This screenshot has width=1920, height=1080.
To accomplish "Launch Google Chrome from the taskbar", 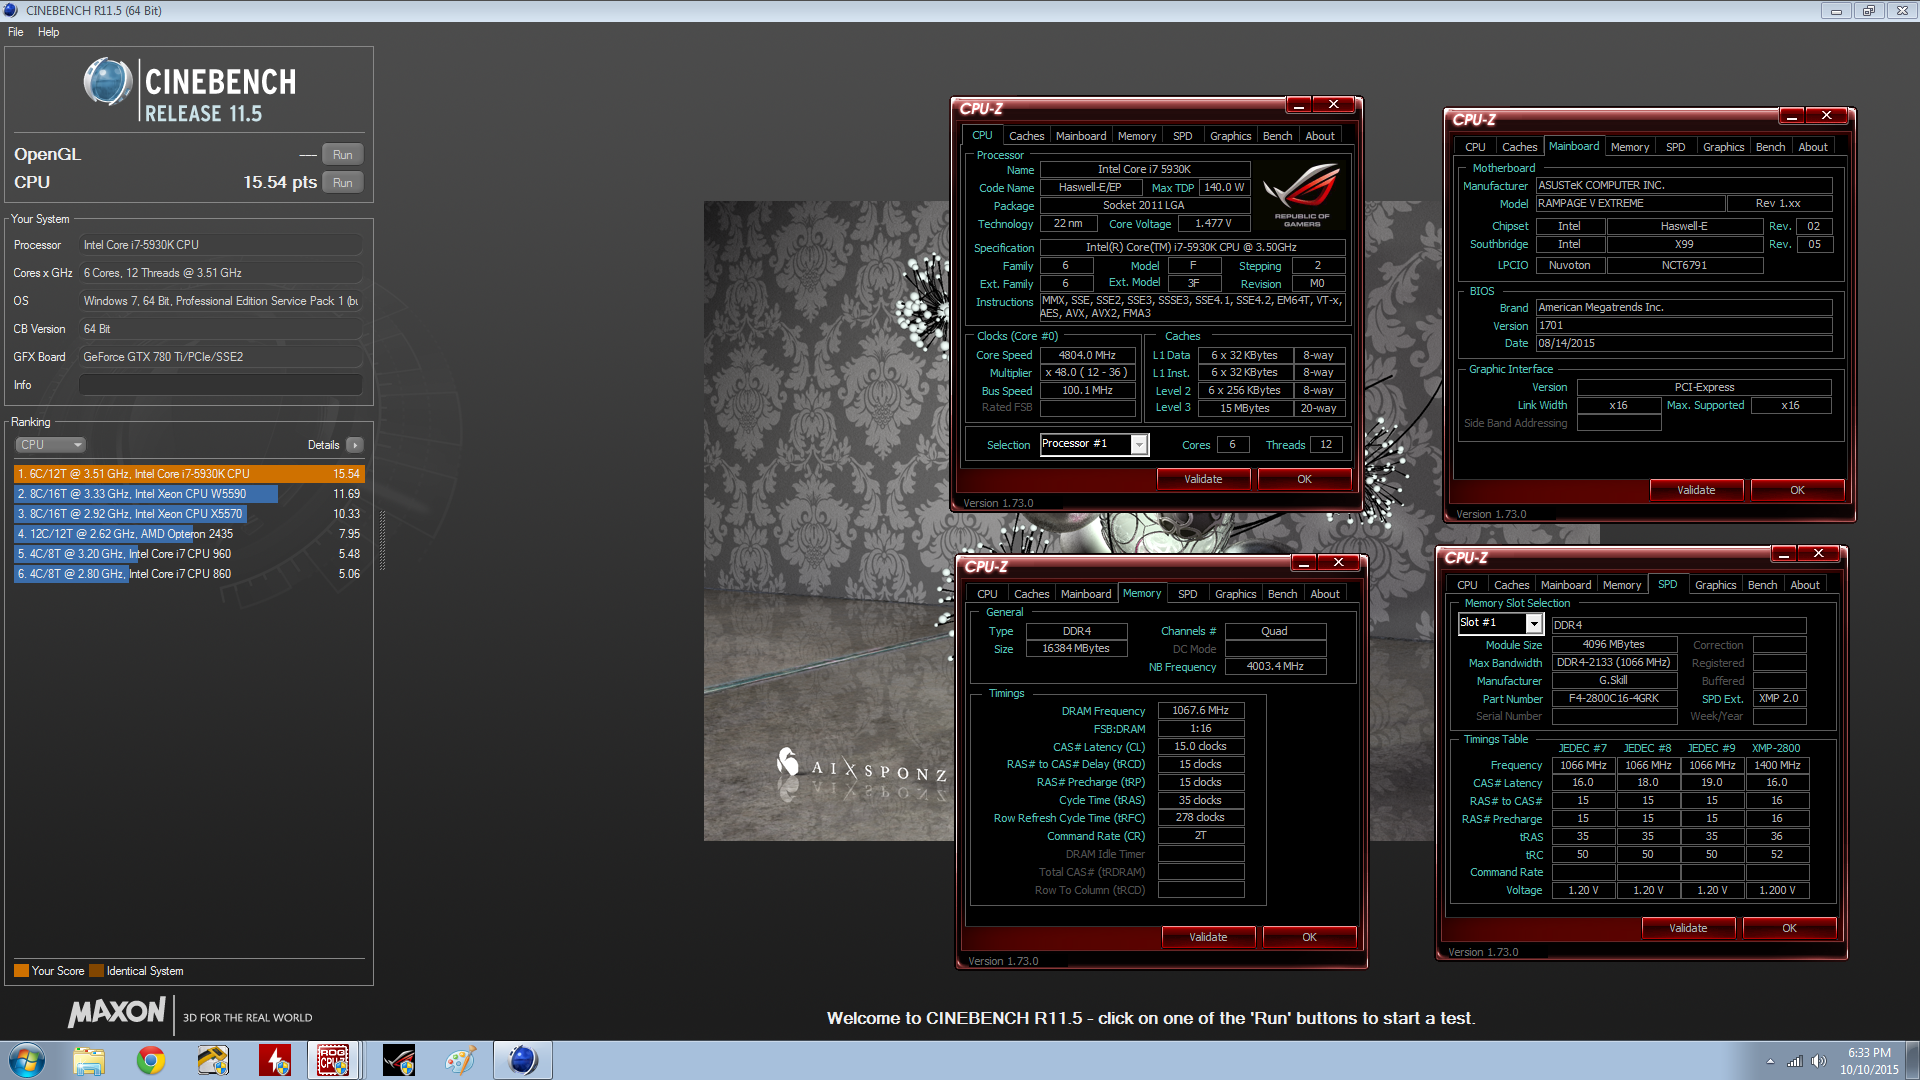I will [151, 1060].
